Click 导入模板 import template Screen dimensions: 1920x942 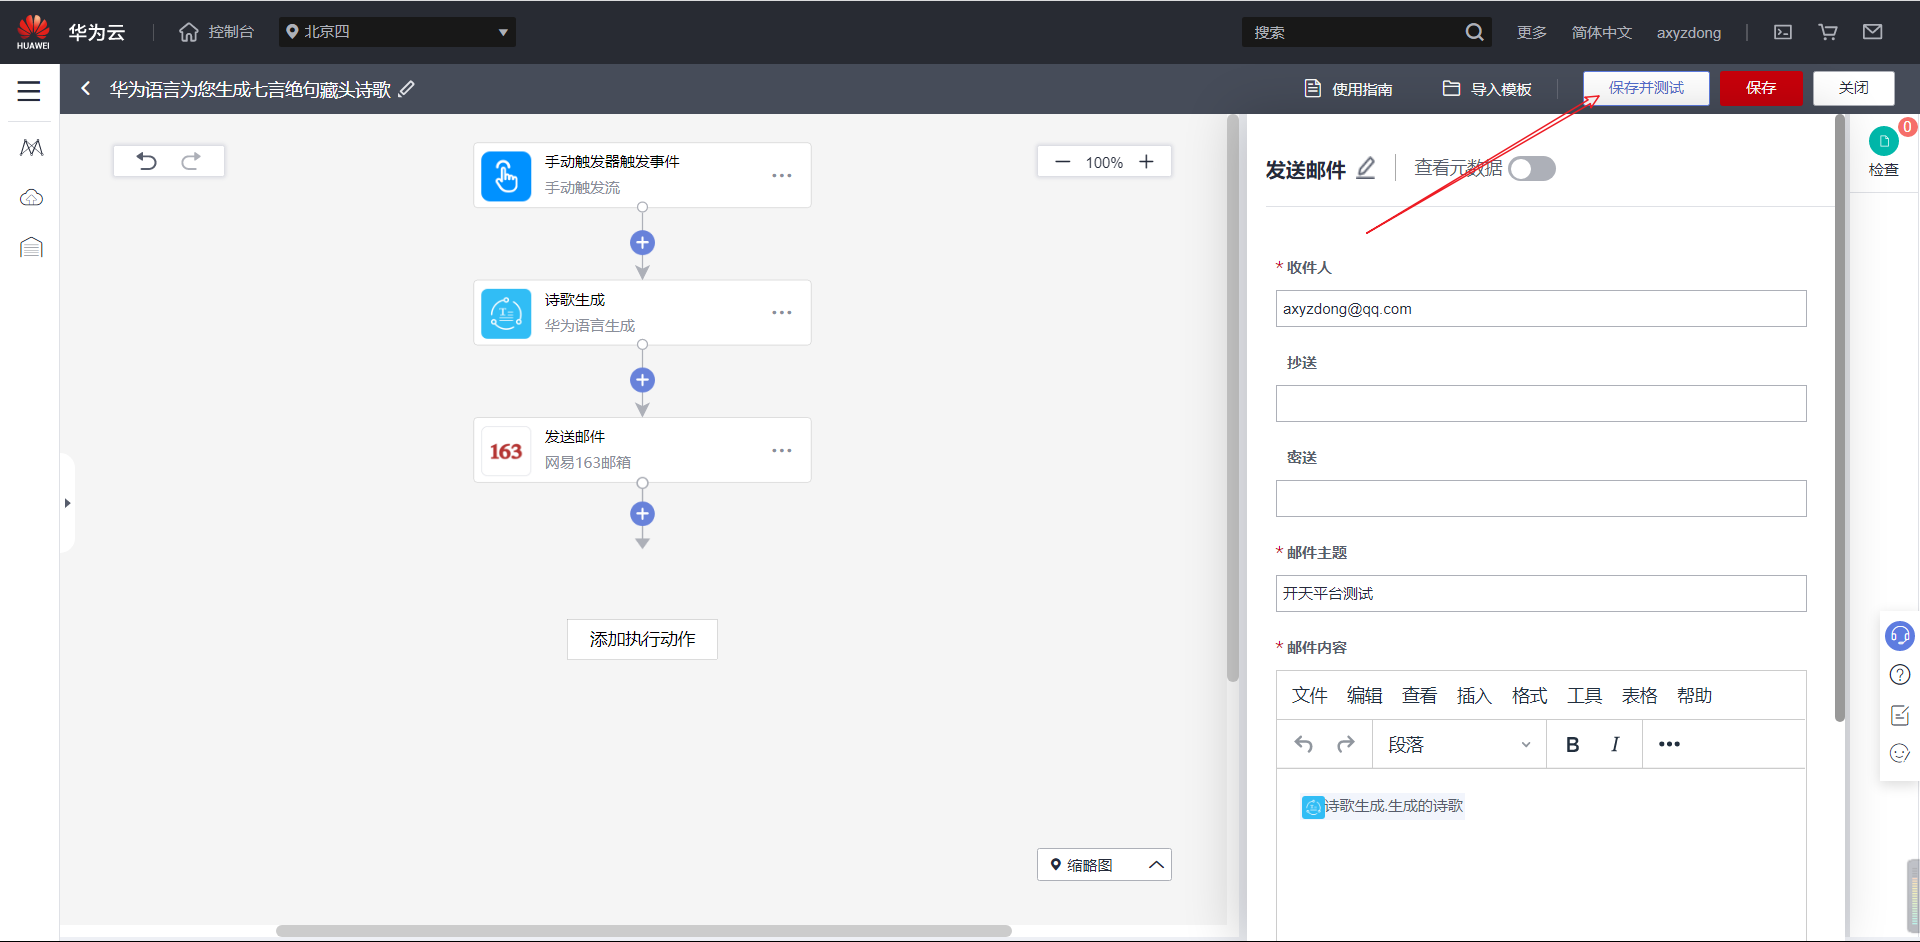click(x=1487, y=89)
